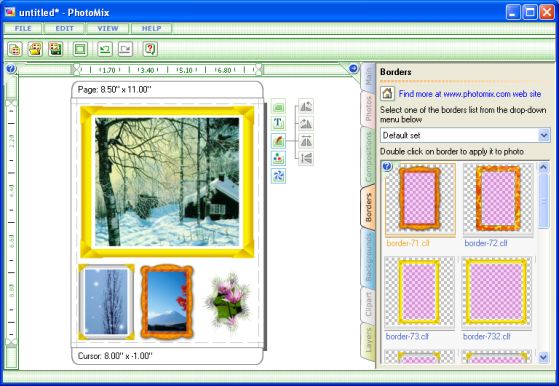Select the mountain photo in orange frame
Viewport: 559px width, 386px height.
pos(167,302)
